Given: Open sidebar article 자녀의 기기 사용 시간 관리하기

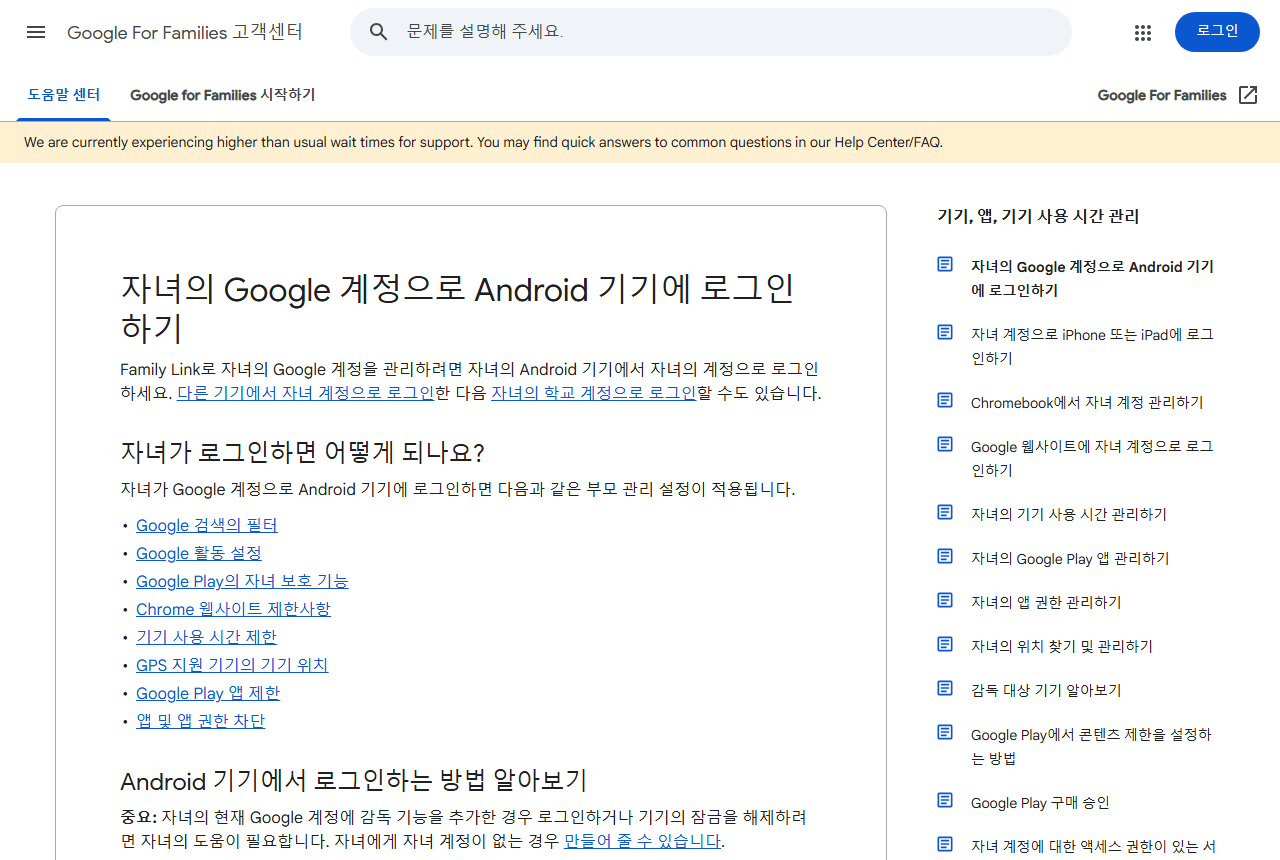Looking at the screenshot, I should pyautogui.click(x=1069, y=514).
